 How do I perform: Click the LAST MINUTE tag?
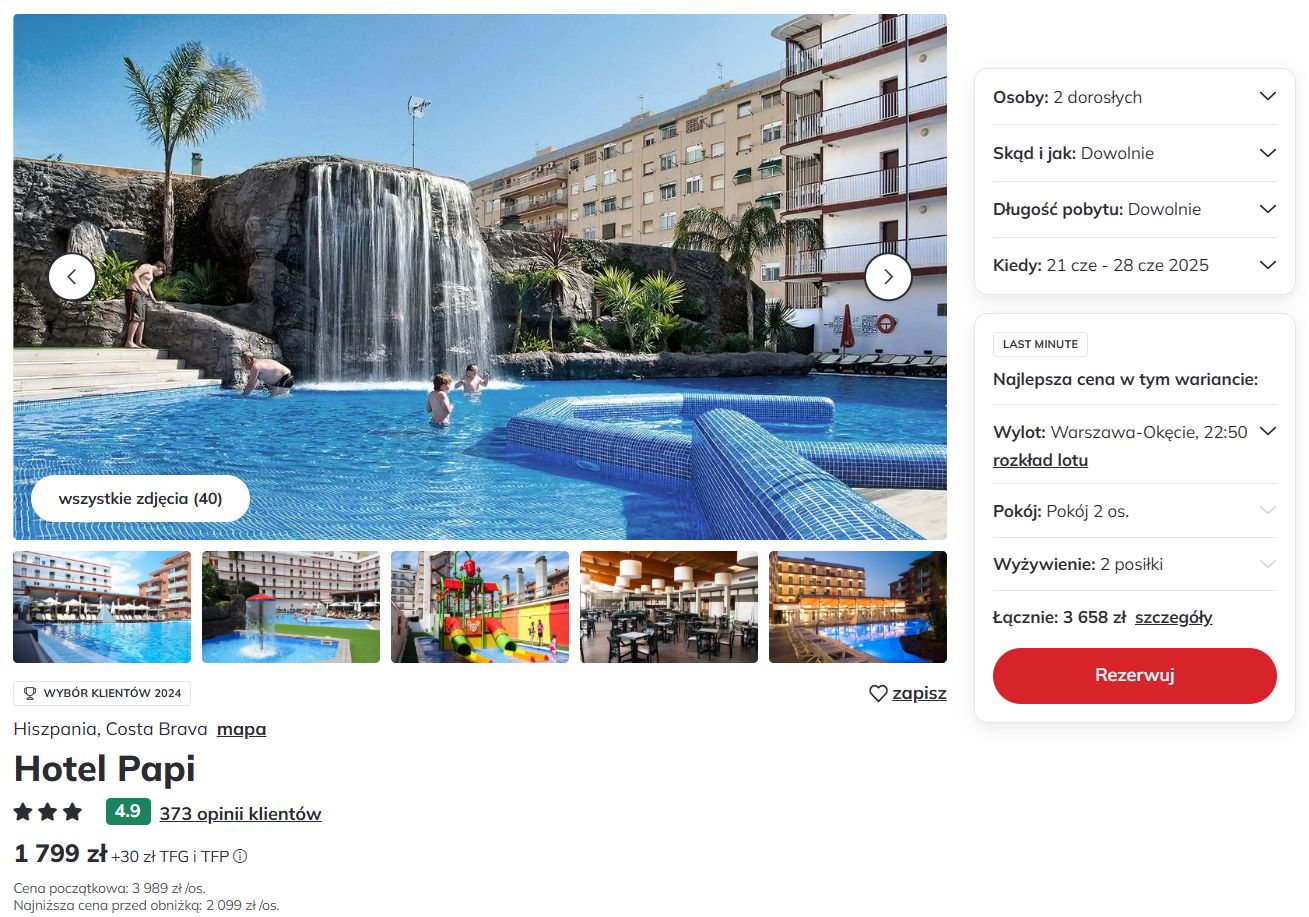[1040, 344]
